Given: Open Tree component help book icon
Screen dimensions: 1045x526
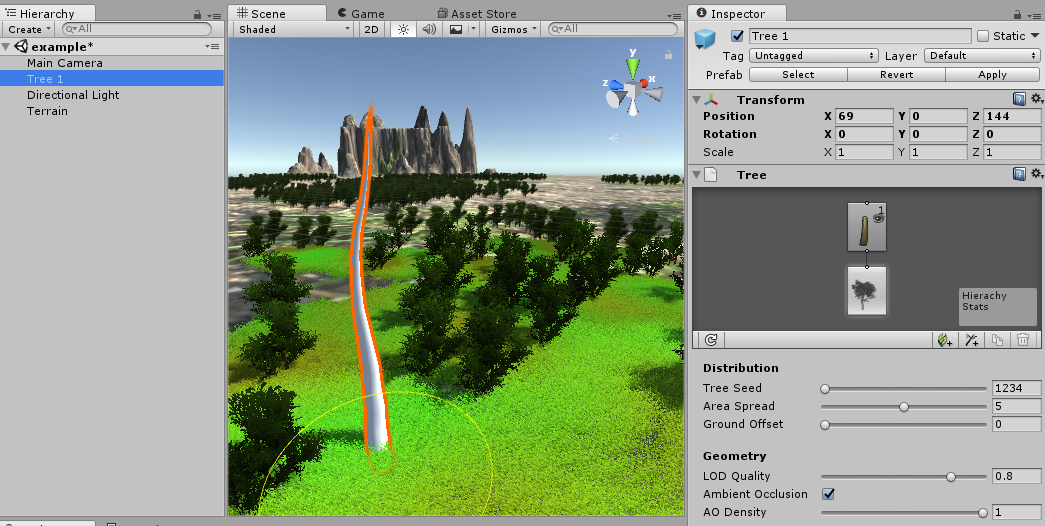Looking at the screenshot, I should [x=1019, y=174].
